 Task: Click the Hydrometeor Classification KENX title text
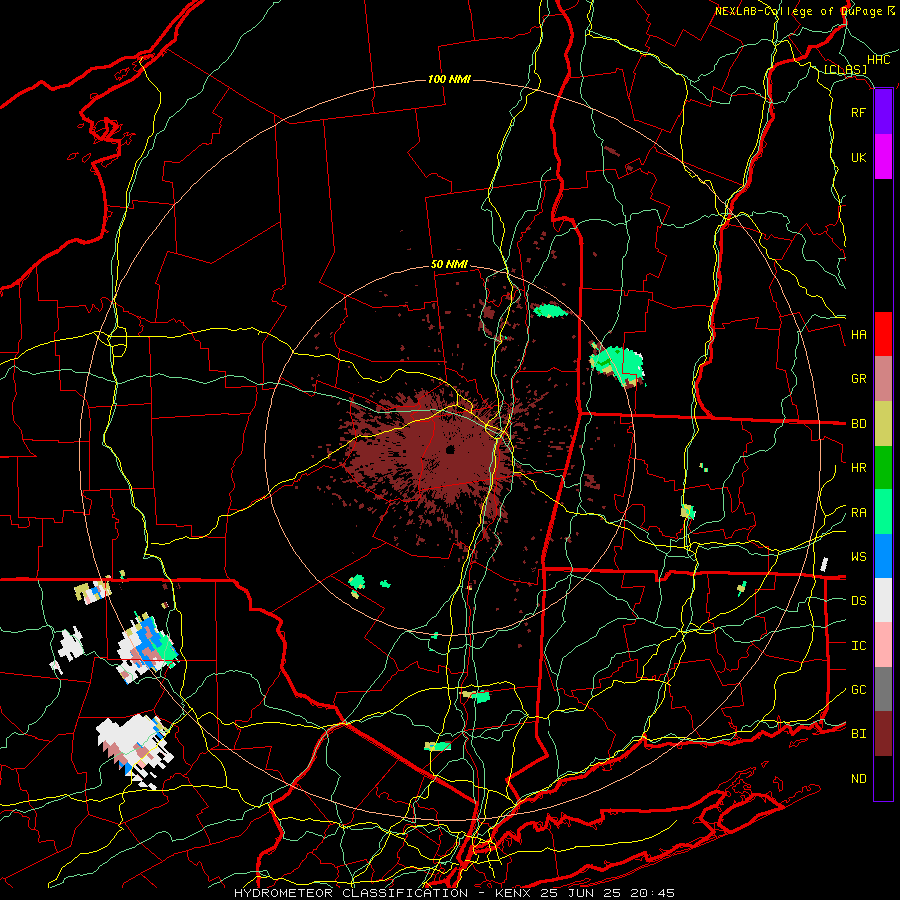[x=455, y=893]
